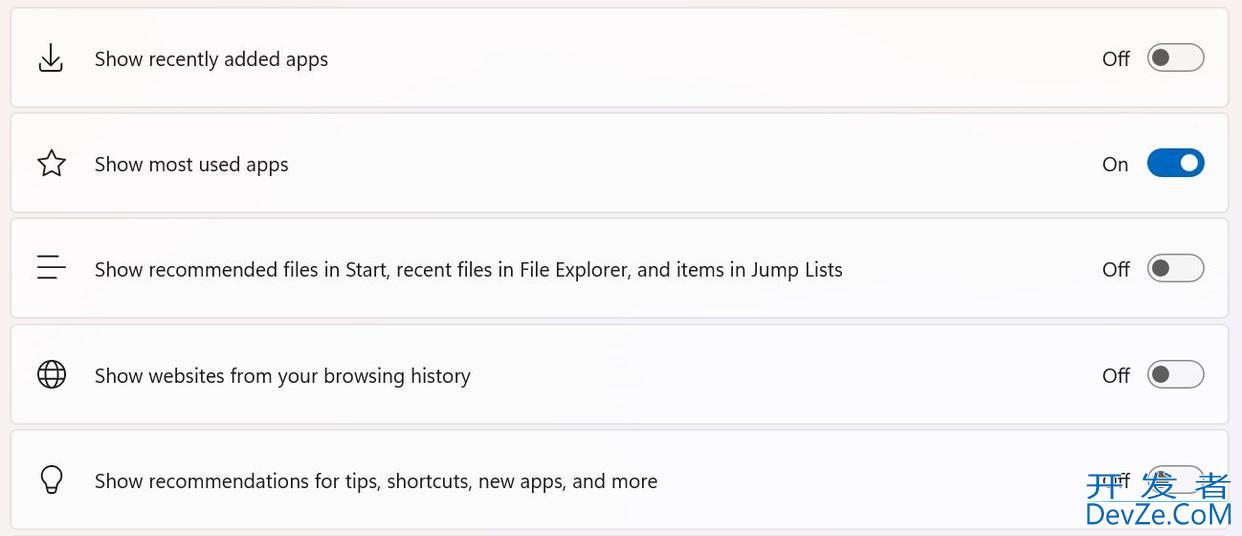Select the "Show most used apps" text
This screenshot has height=536, width=1242.
[191, 164]
